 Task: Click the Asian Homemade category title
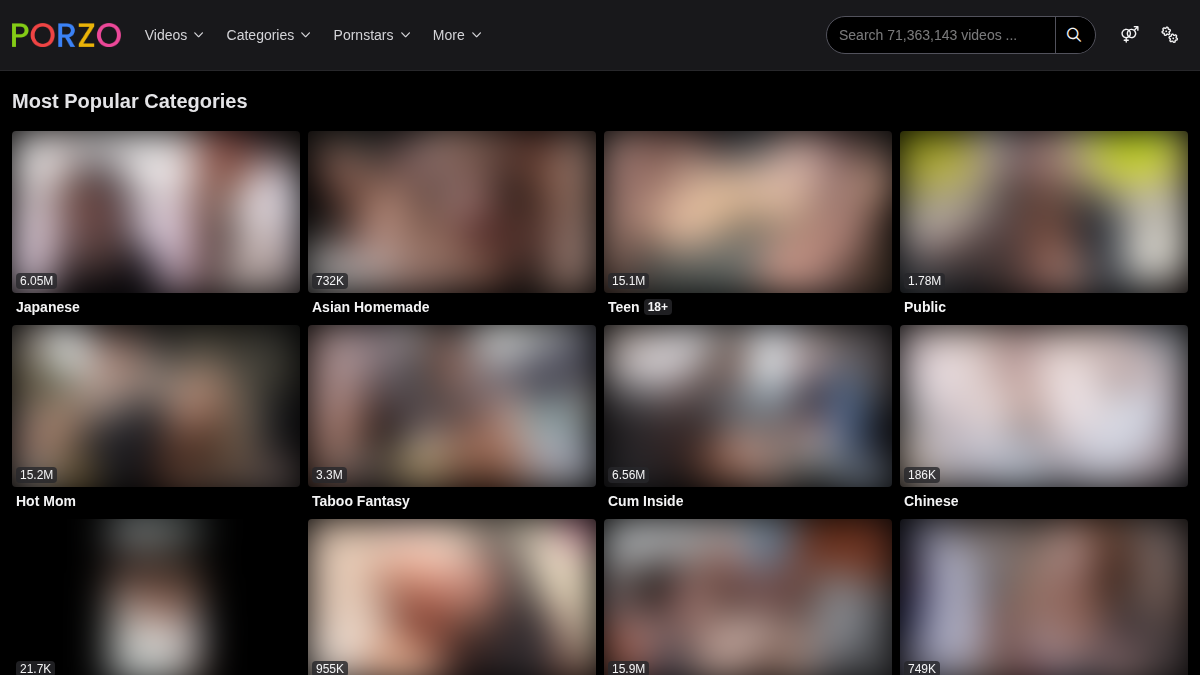371,307
